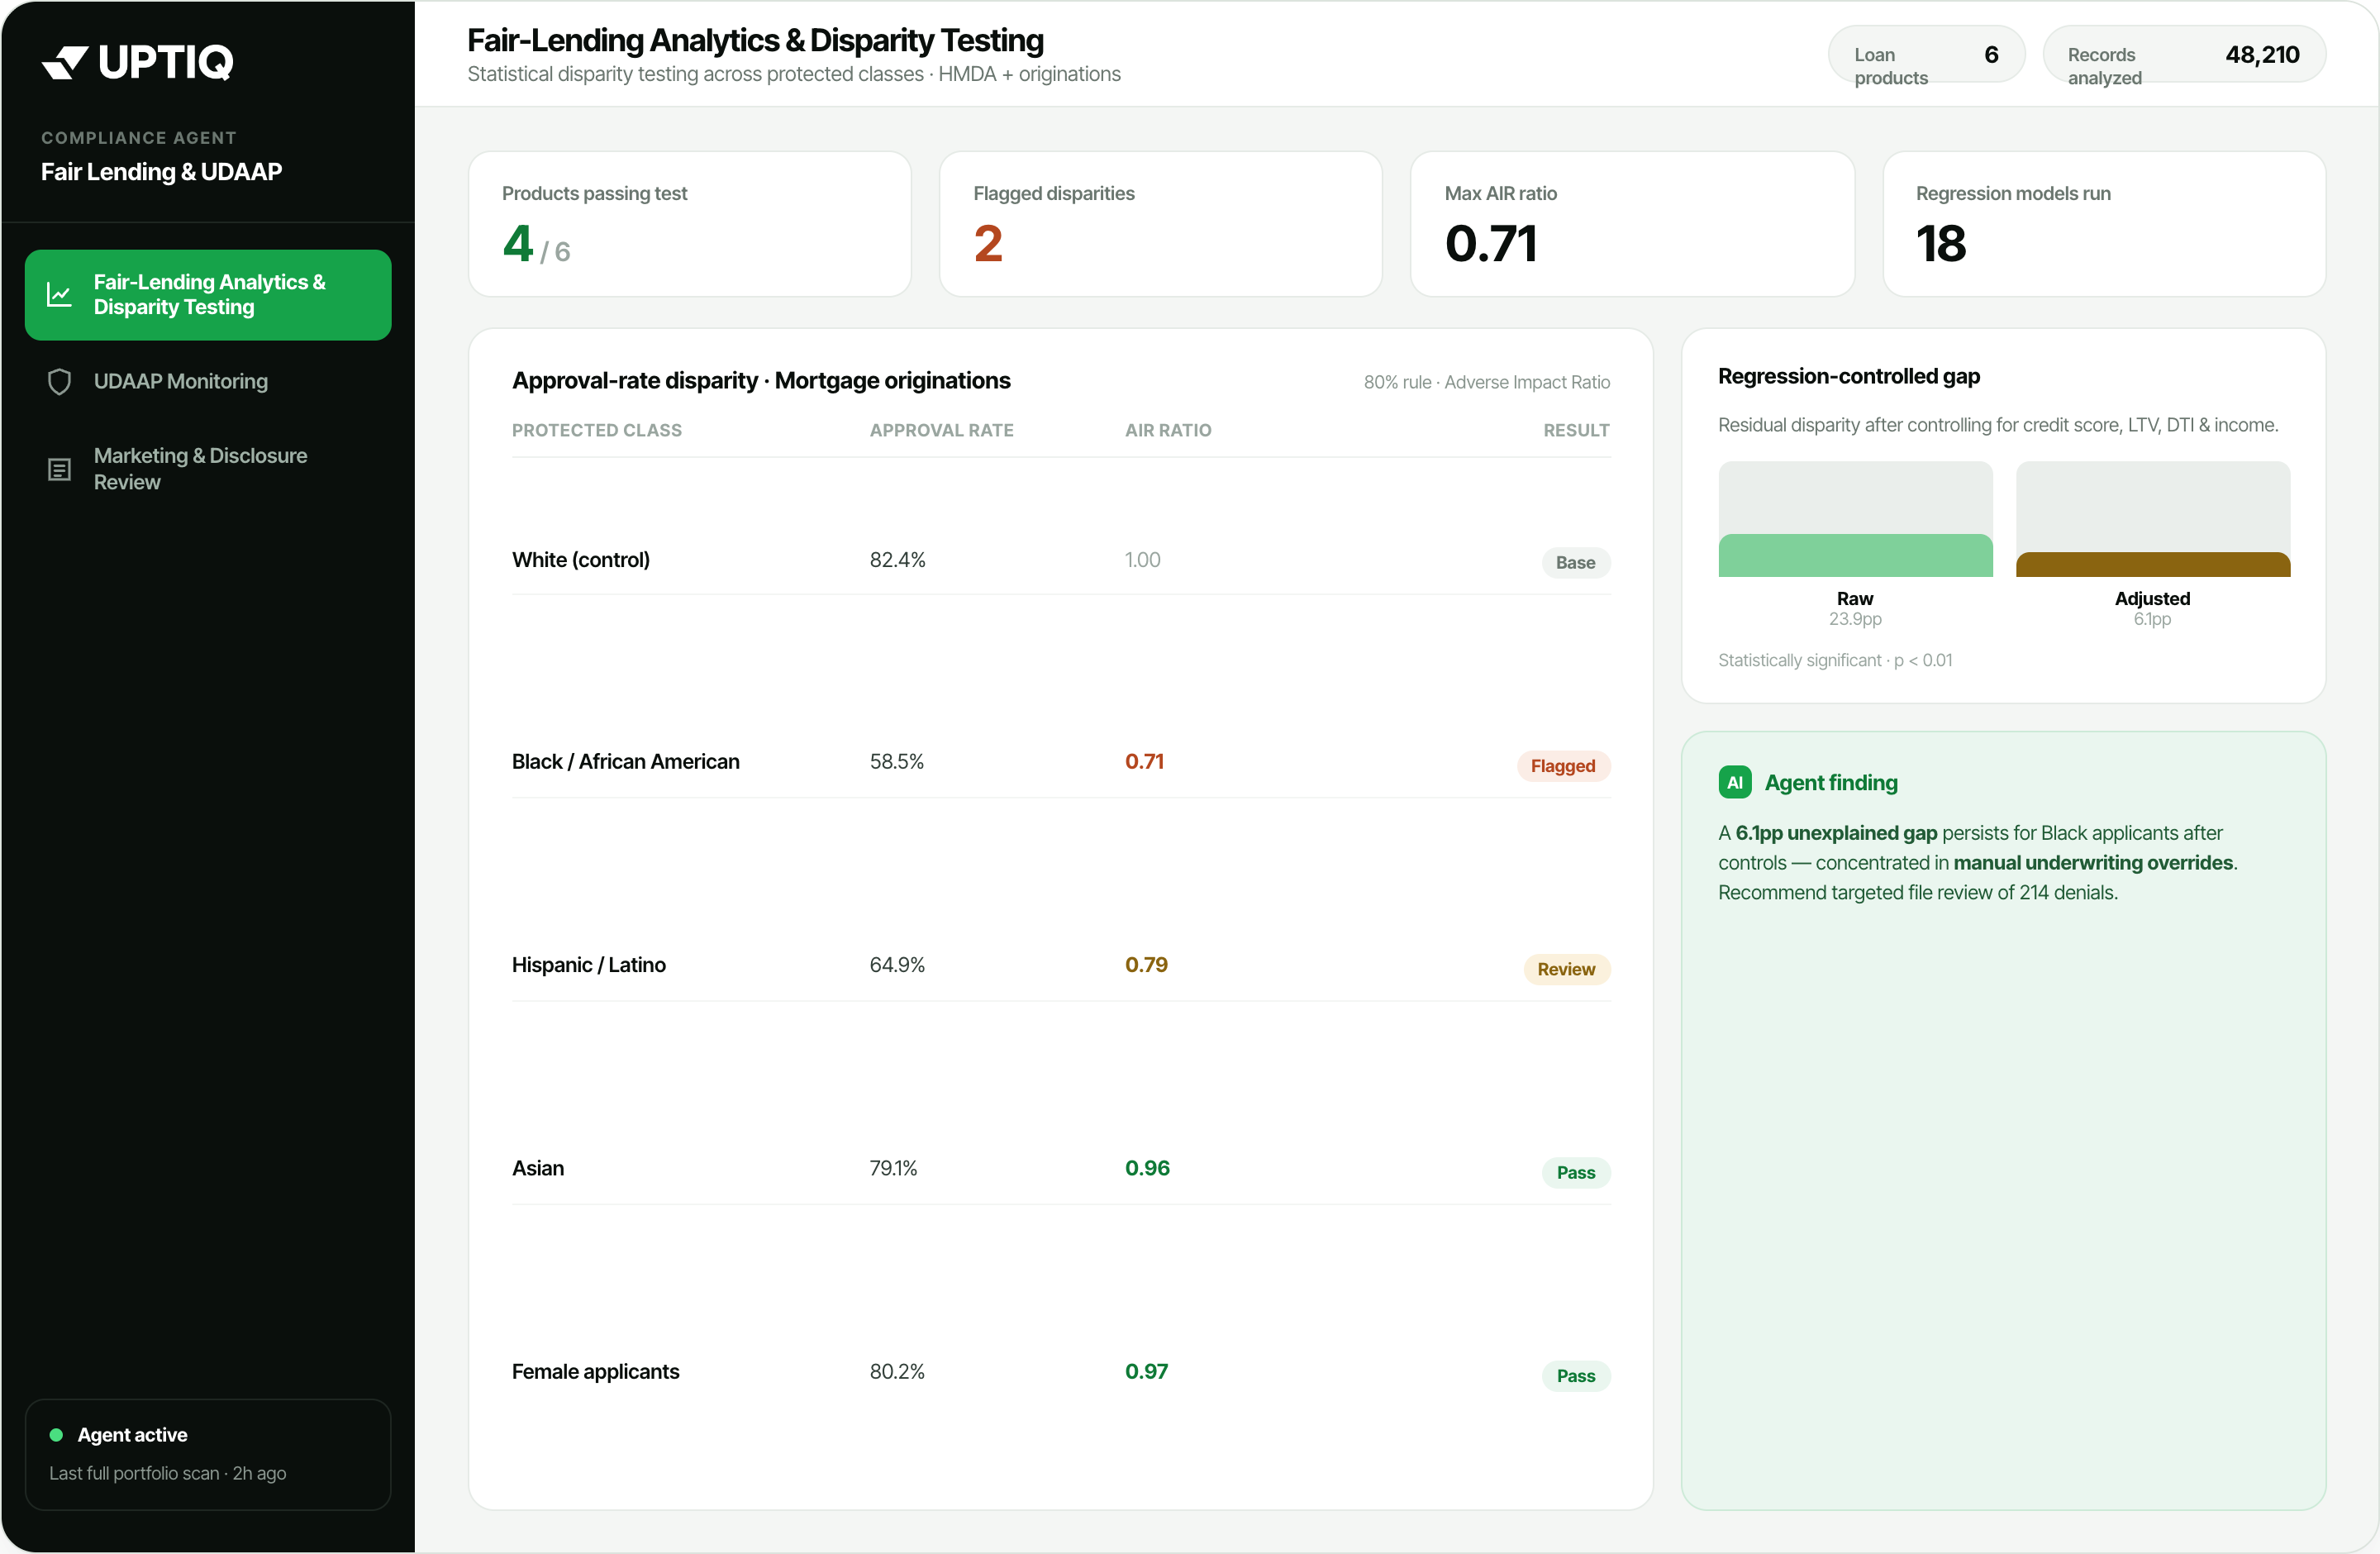Click the document icon for Marketing & Disclosure Review
Screen dimensions: 2380x1554
[59, 469]
